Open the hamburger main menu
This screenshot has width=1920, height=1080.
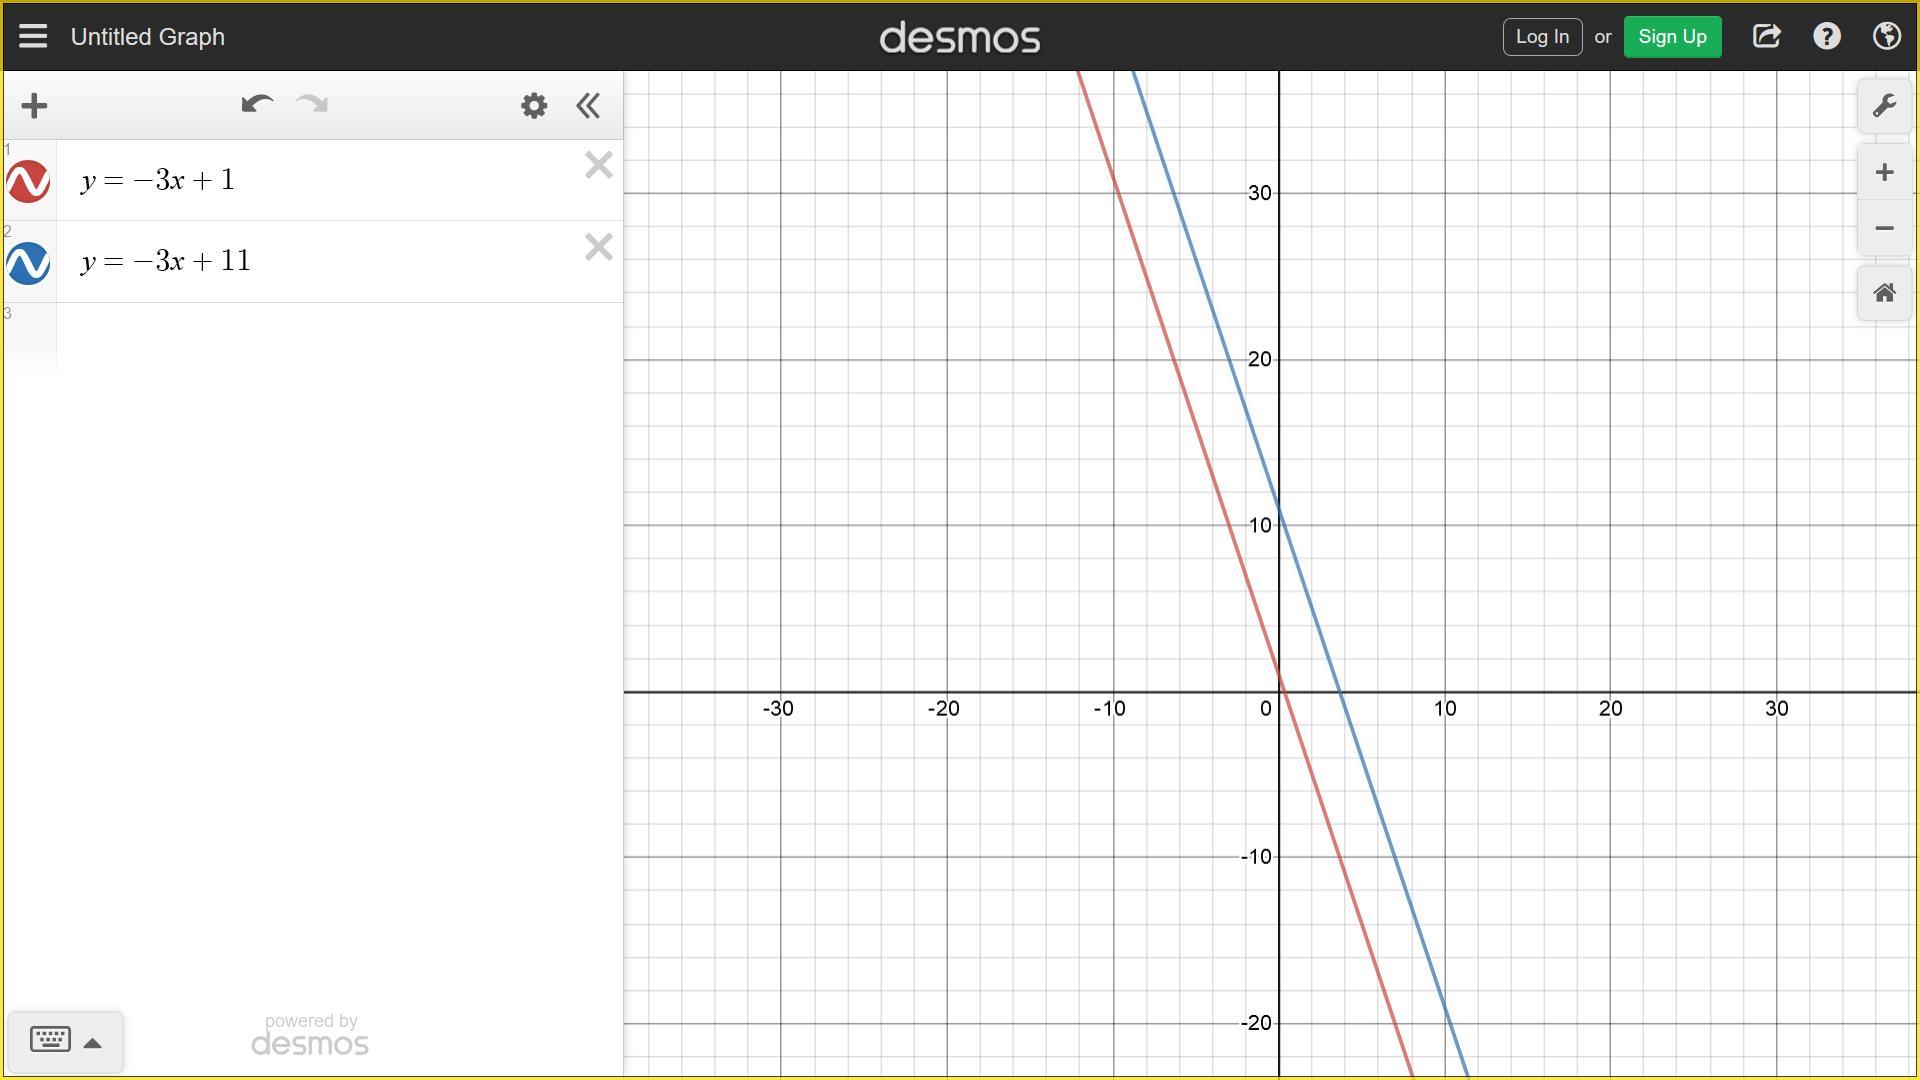33,37
